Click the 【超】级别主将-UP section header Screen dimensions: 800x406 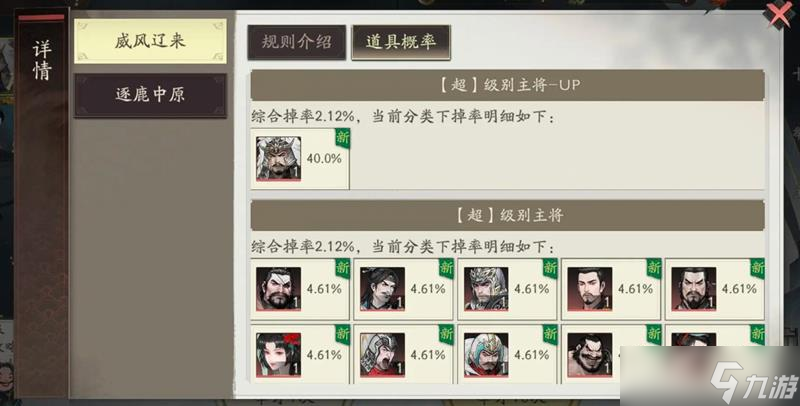point(508,85)
